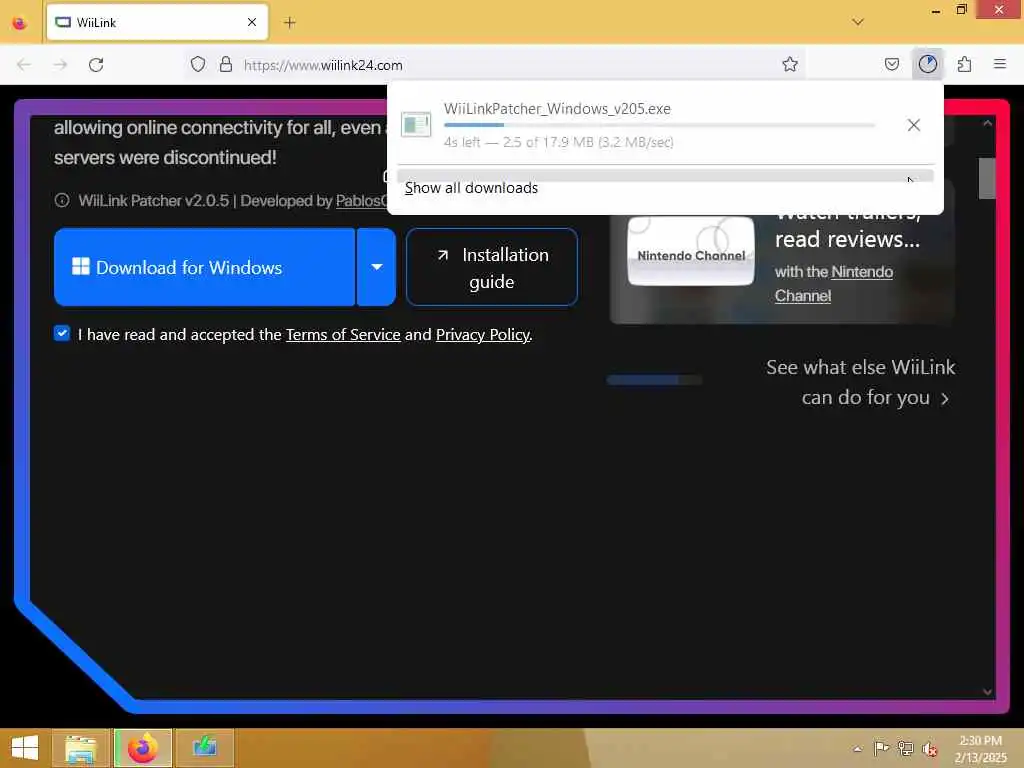
Task: Close the WiiLink tab
Action: (x=252, y=22)
